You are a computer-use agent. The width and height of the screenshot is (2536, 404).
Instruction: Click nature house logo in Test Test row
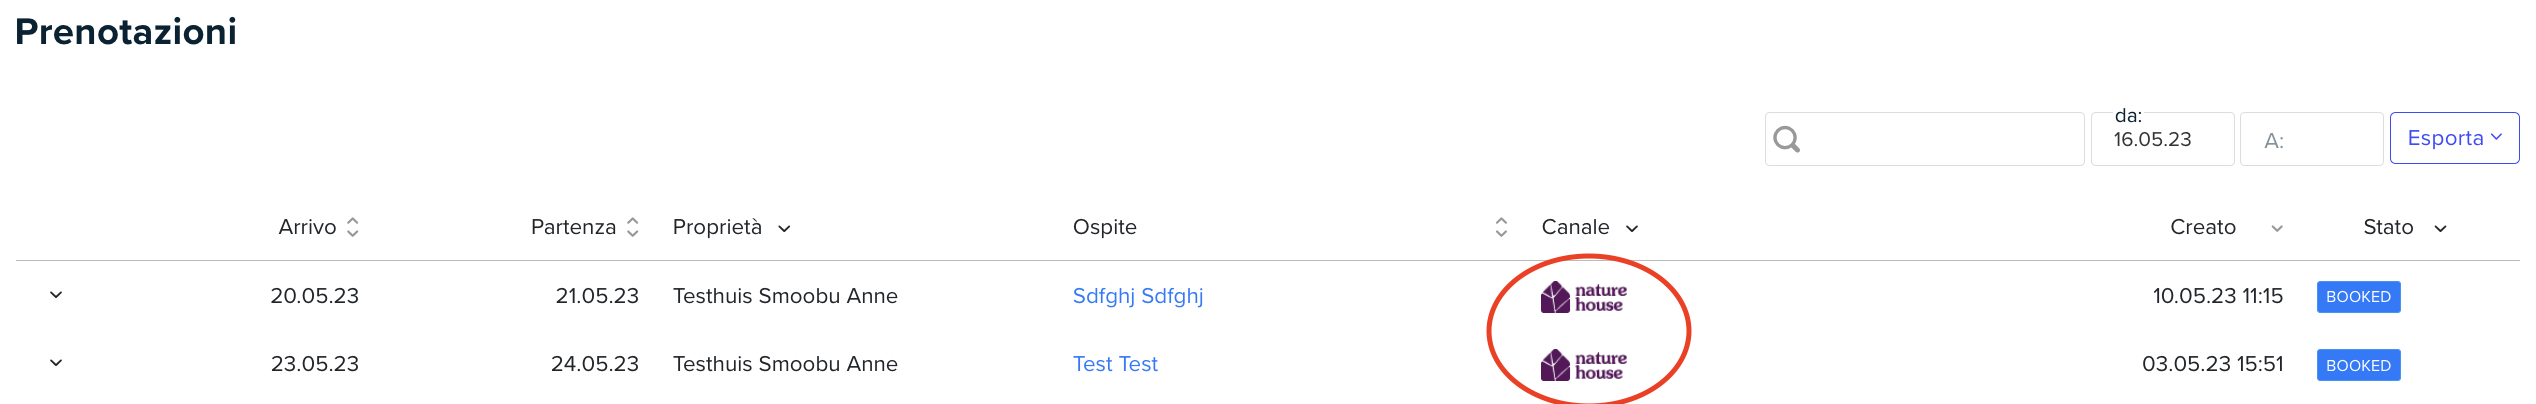(1584, 365)
